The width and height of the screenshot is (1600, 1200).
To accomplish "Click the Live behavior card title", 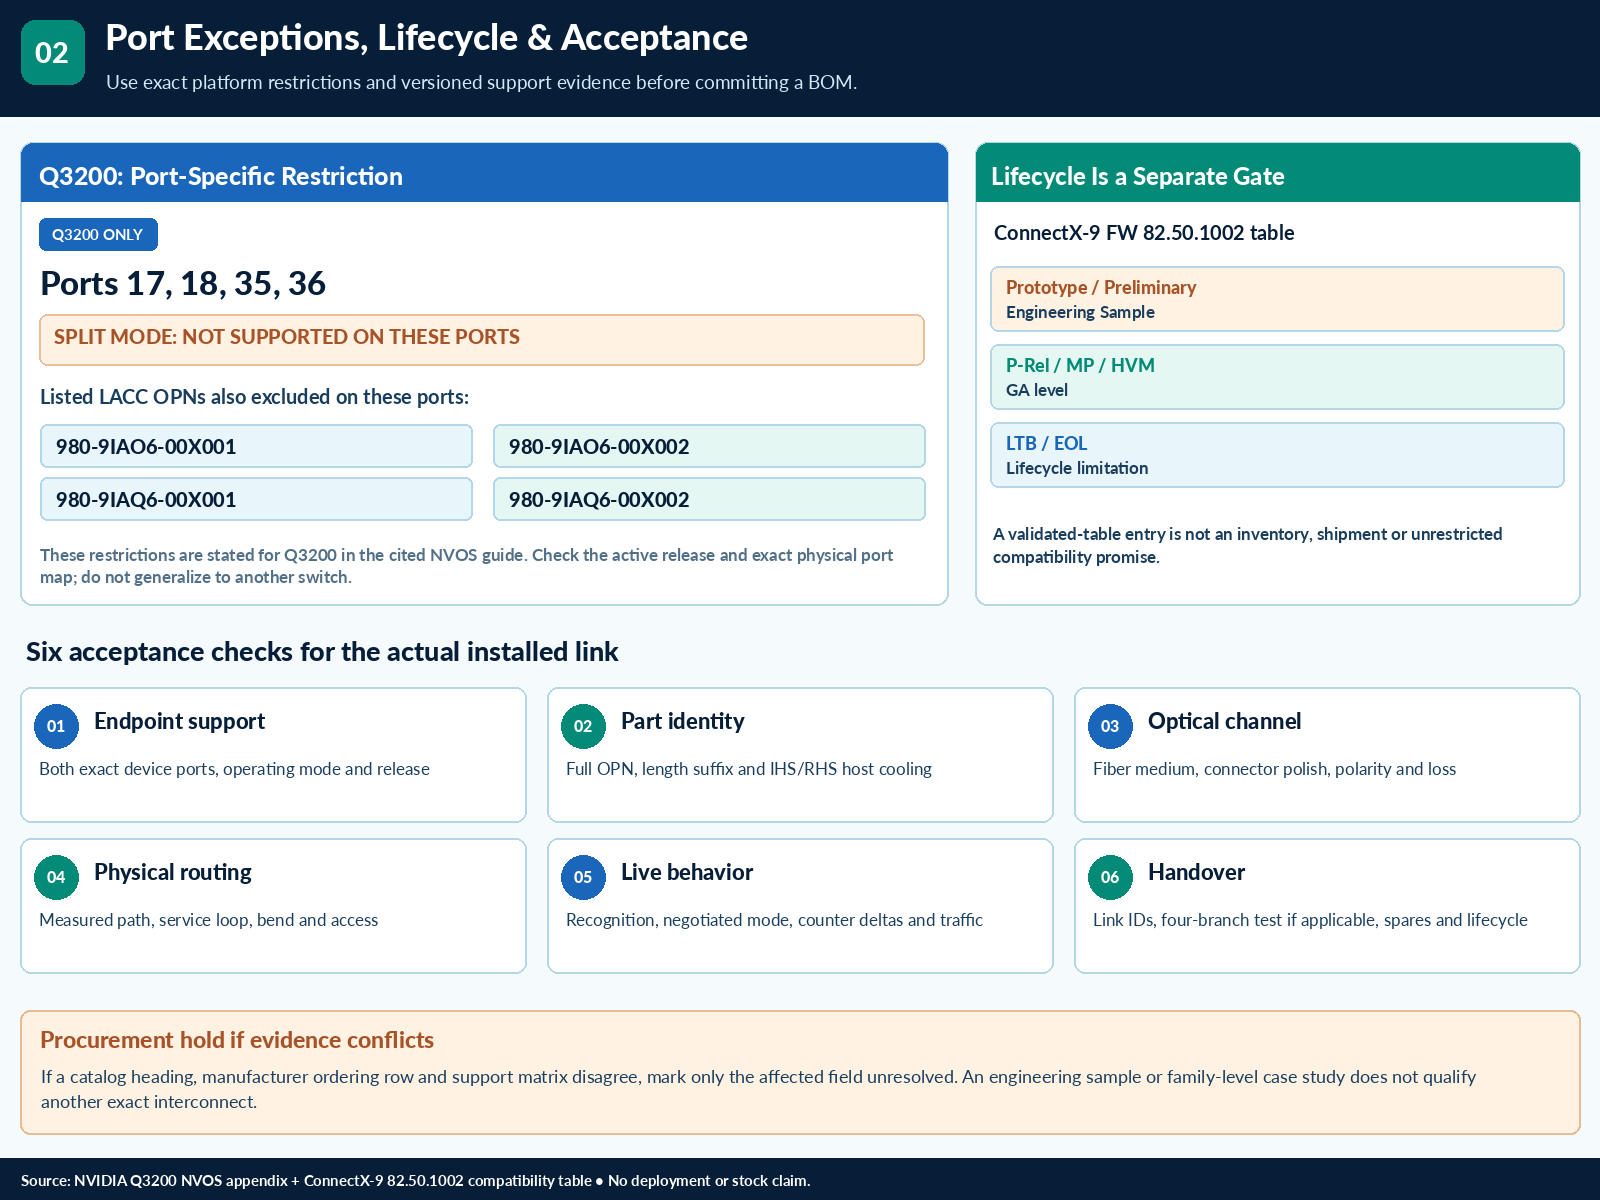I will [x=687, y=872].
